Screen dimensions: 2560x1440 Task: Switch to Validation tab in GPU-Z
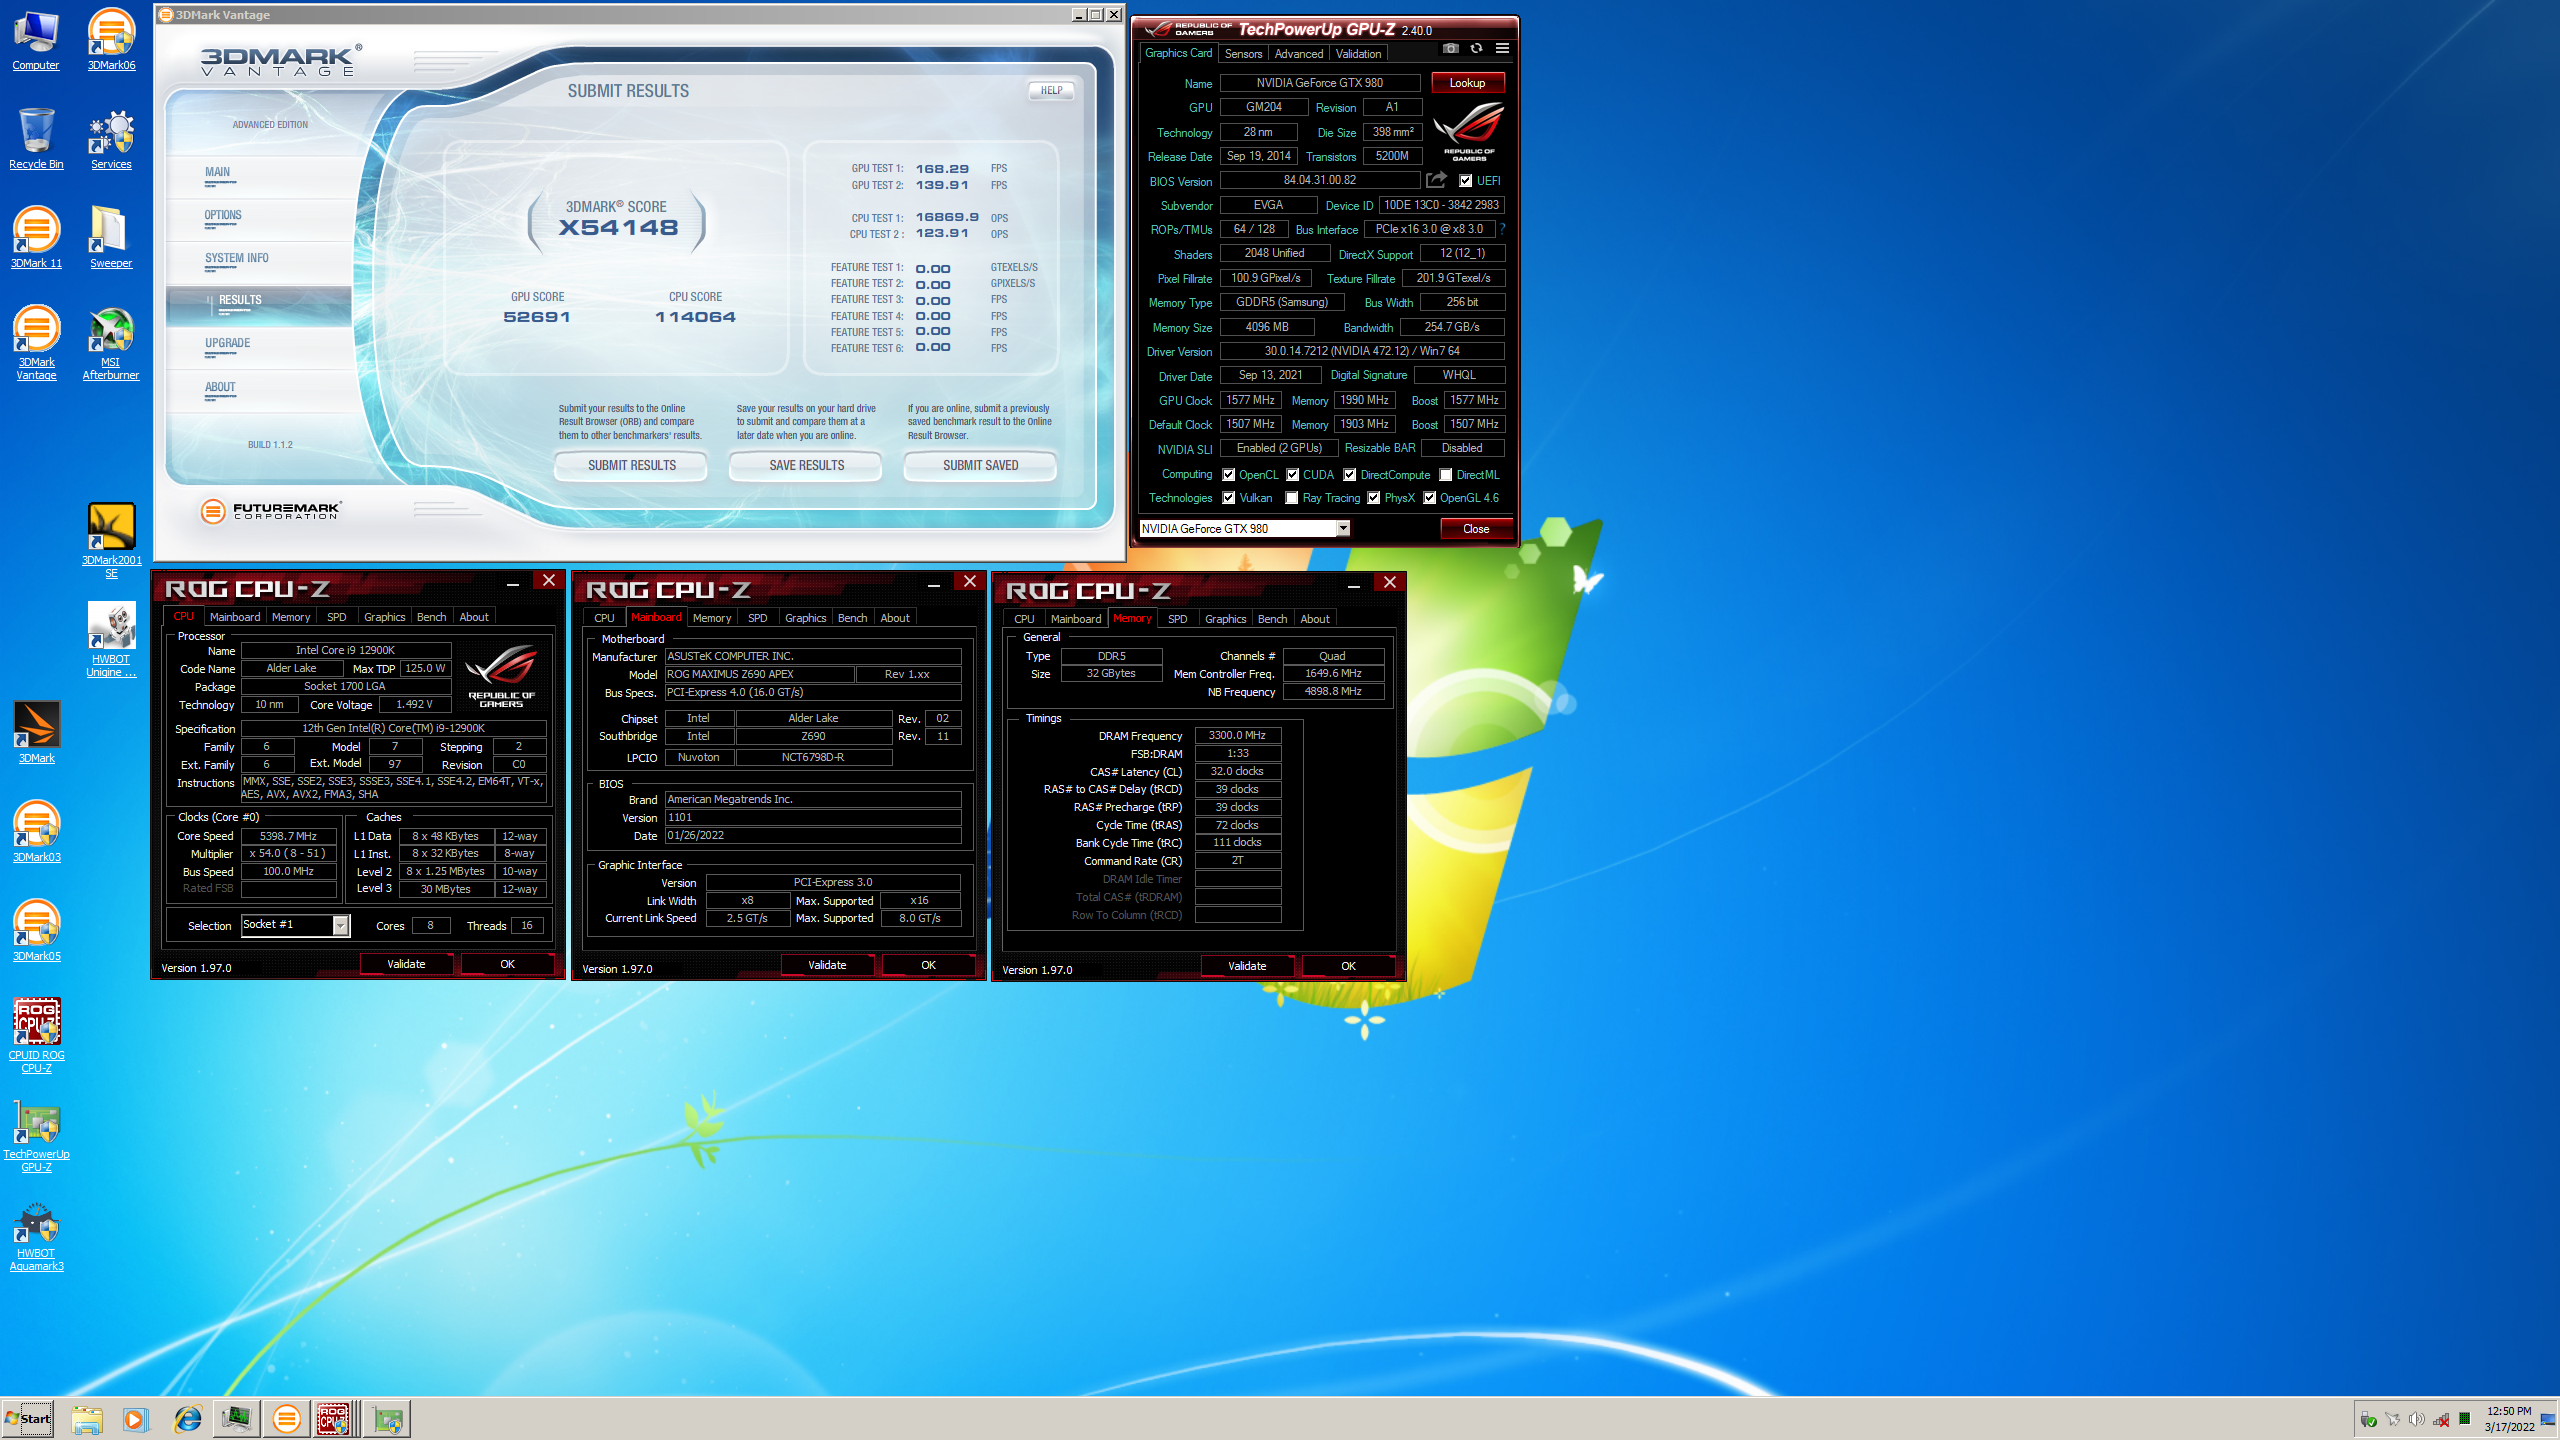click(1358, 54)
